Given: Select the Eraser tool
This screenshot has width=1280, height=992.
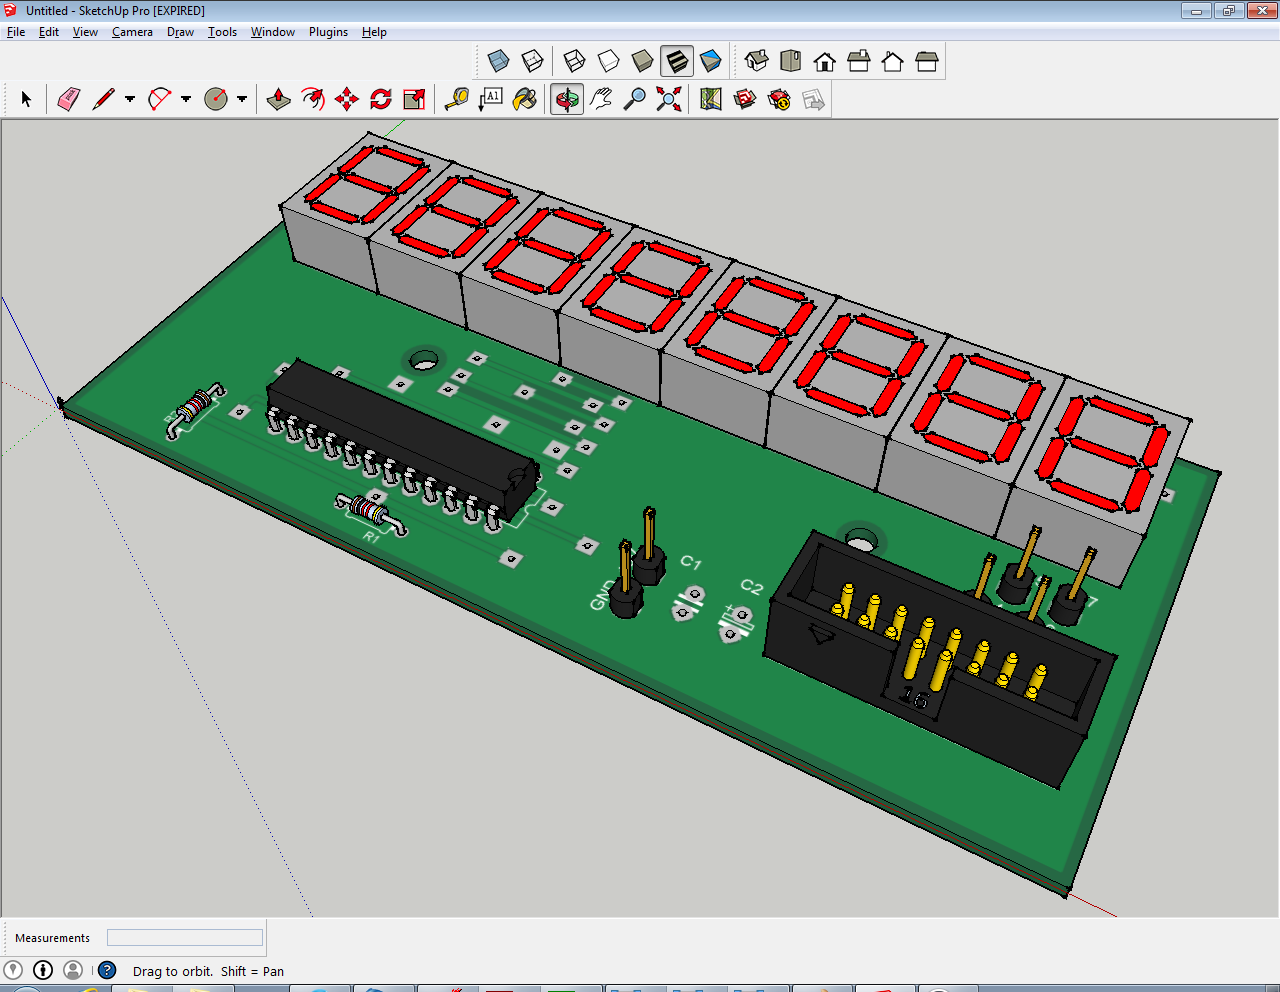Looking at the screenshot, I should pyautogui.click(x=68, y=99).
